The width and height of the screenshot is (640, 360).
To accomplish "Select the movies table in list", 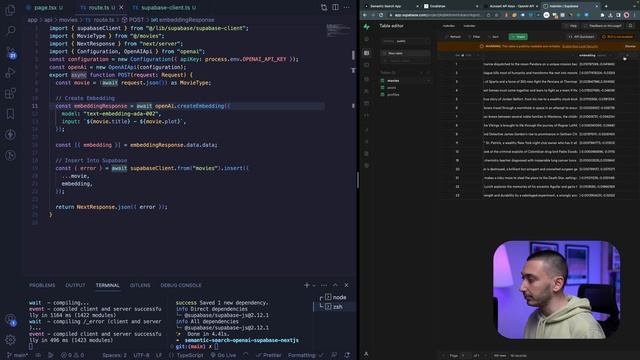I will click(405, 81).
